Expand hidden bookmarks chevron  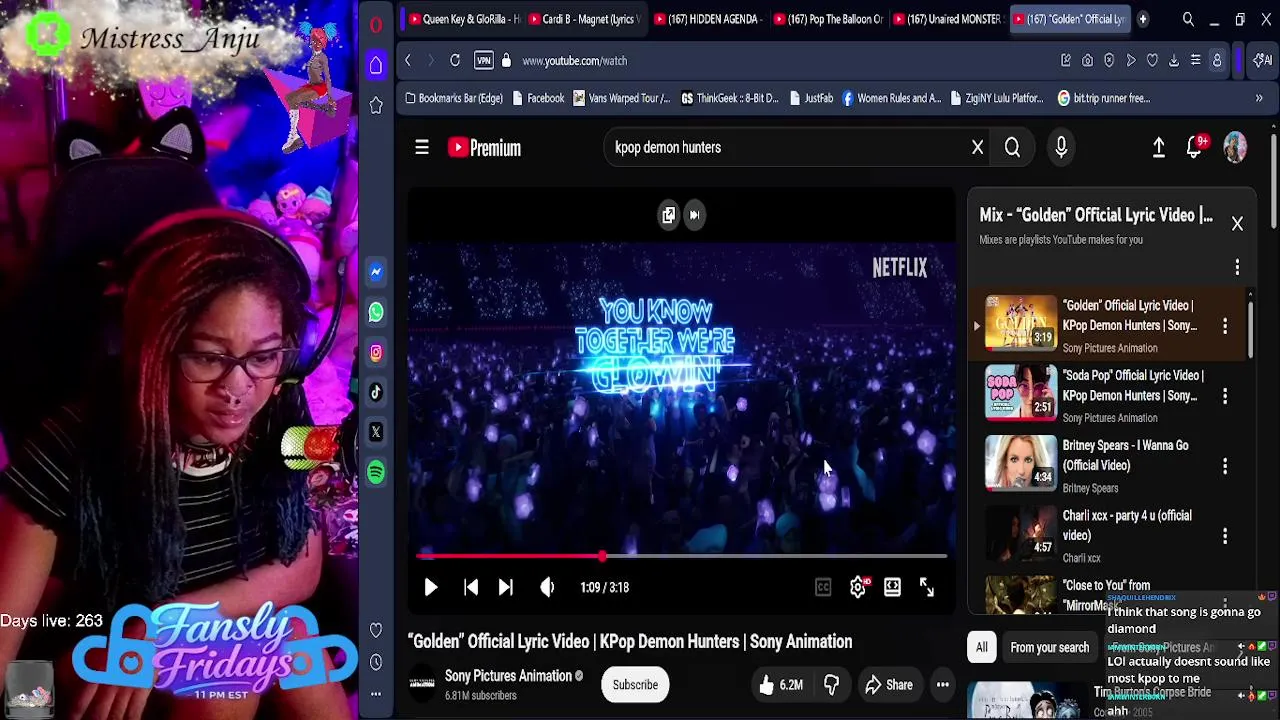pos(1259,99)
